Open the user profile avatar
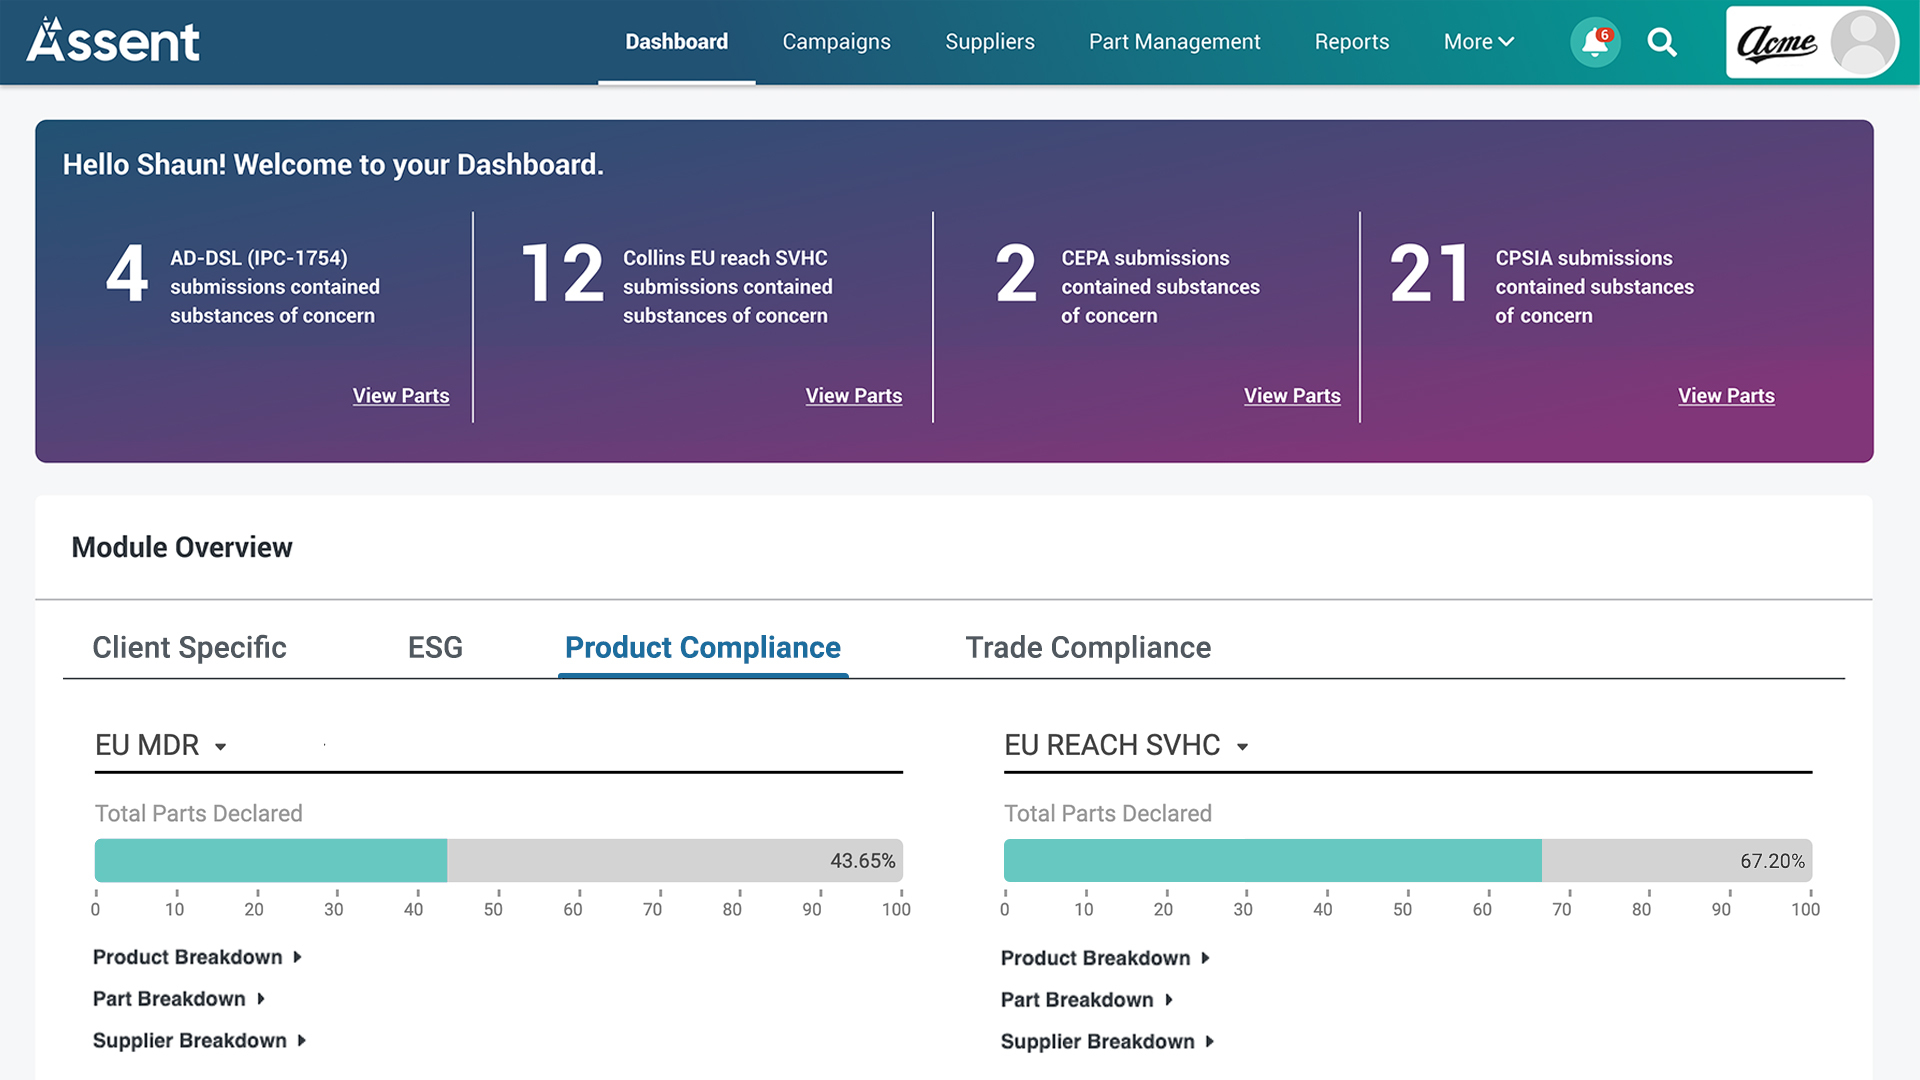This screenshot has width=1920, height=1080. [x=1862, y=42]
